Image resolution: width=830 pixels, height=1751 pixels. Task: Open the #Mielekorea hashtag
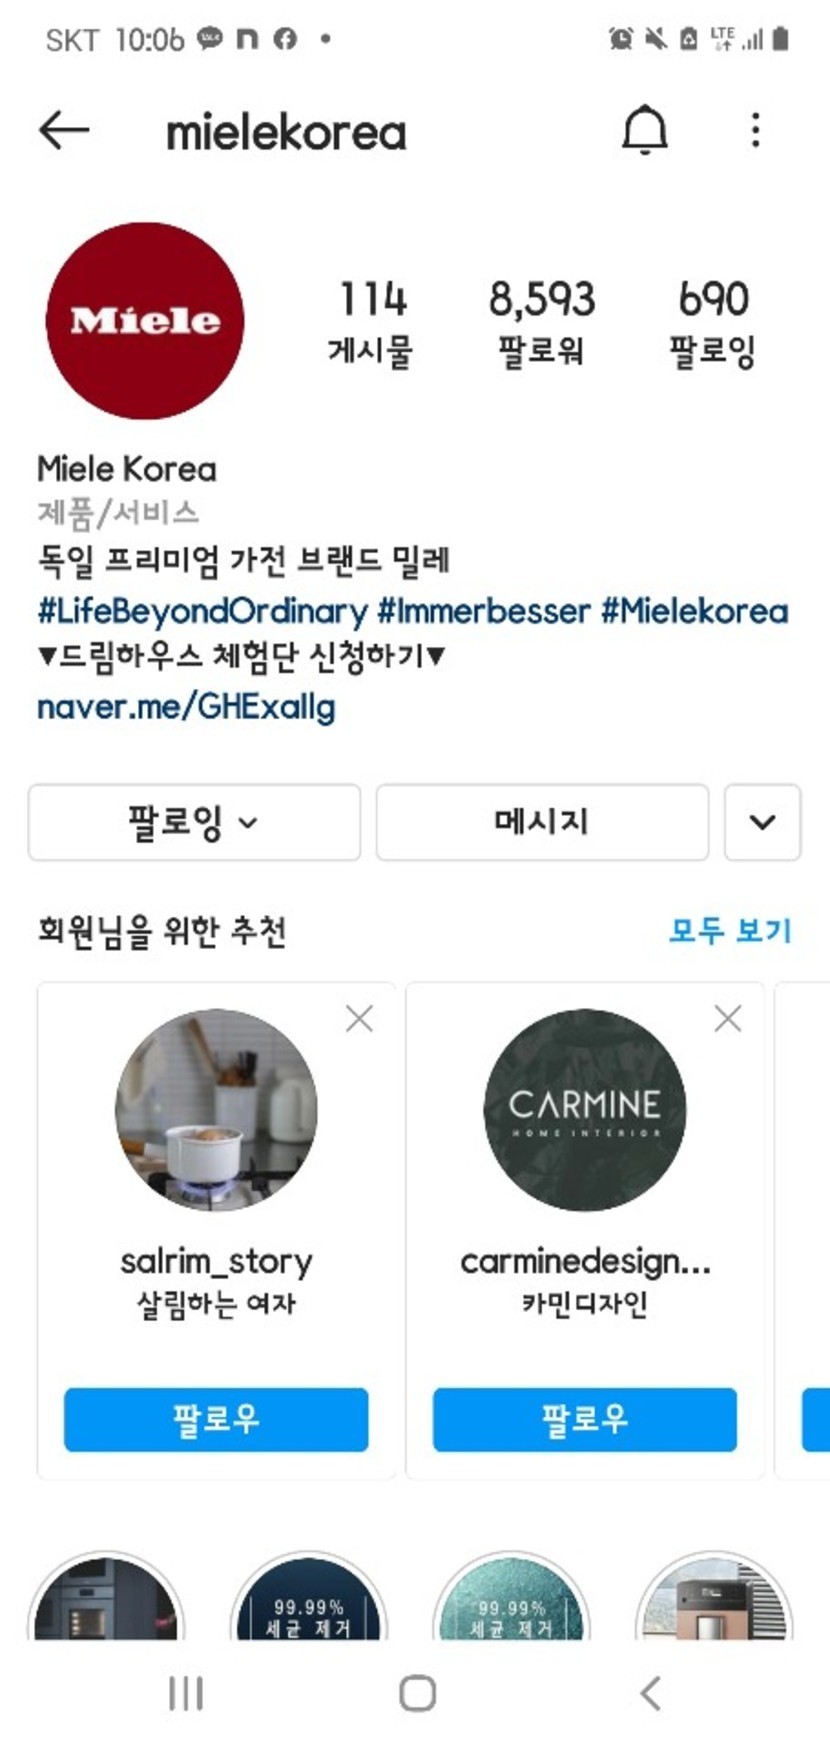point(695,611)
